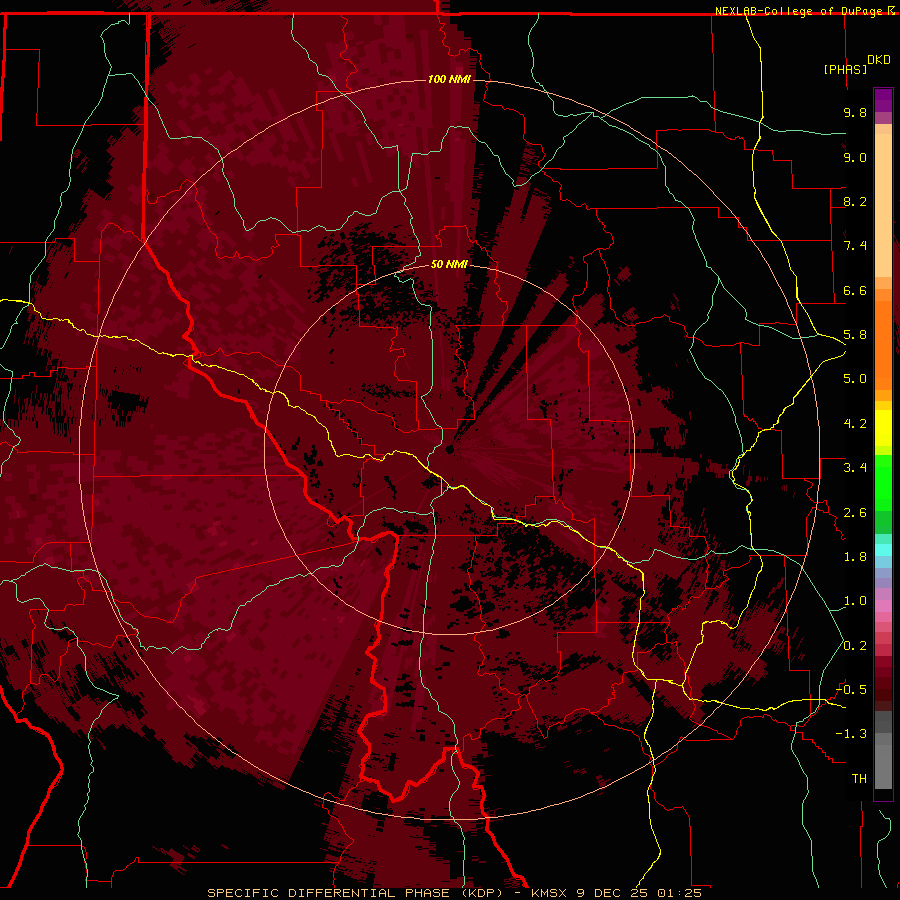
Task: Click the radar site dot at ring center
Action: tap(450, 449)
